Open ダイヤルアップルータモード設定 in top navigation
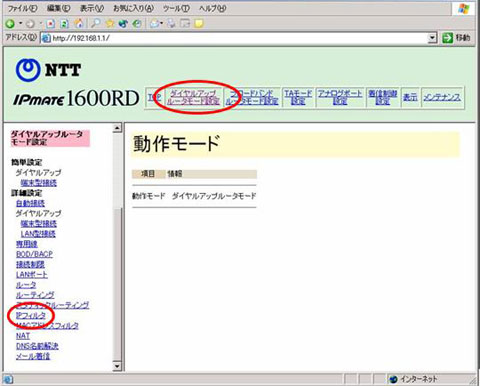The height and width of the screenshot is (386, 480). coord(193,97)
